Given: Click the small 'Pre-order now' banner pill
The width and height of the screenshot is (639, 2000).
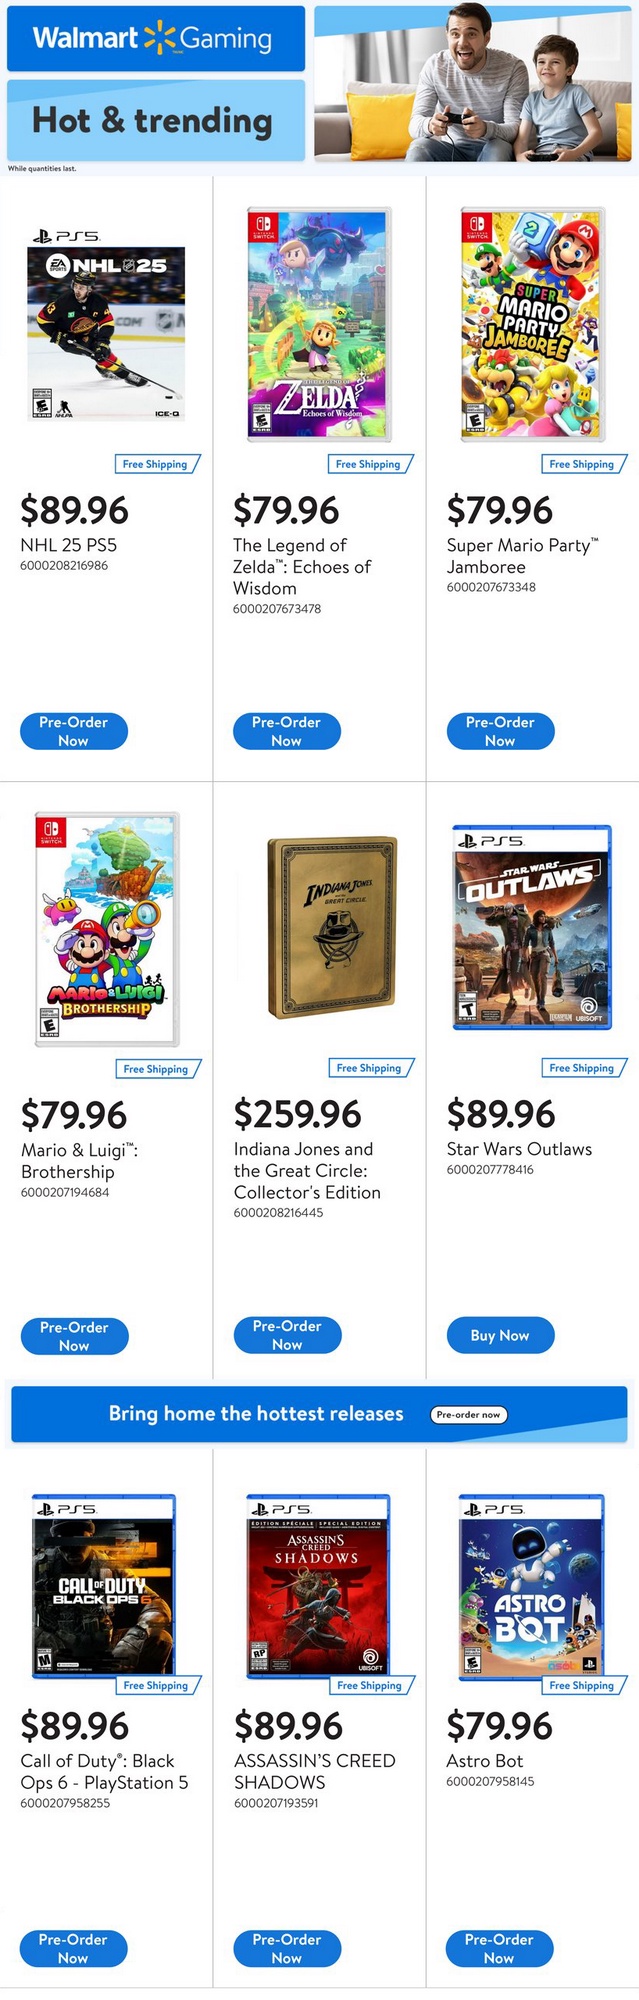Looking at the screenshot, I should 469,1414.
